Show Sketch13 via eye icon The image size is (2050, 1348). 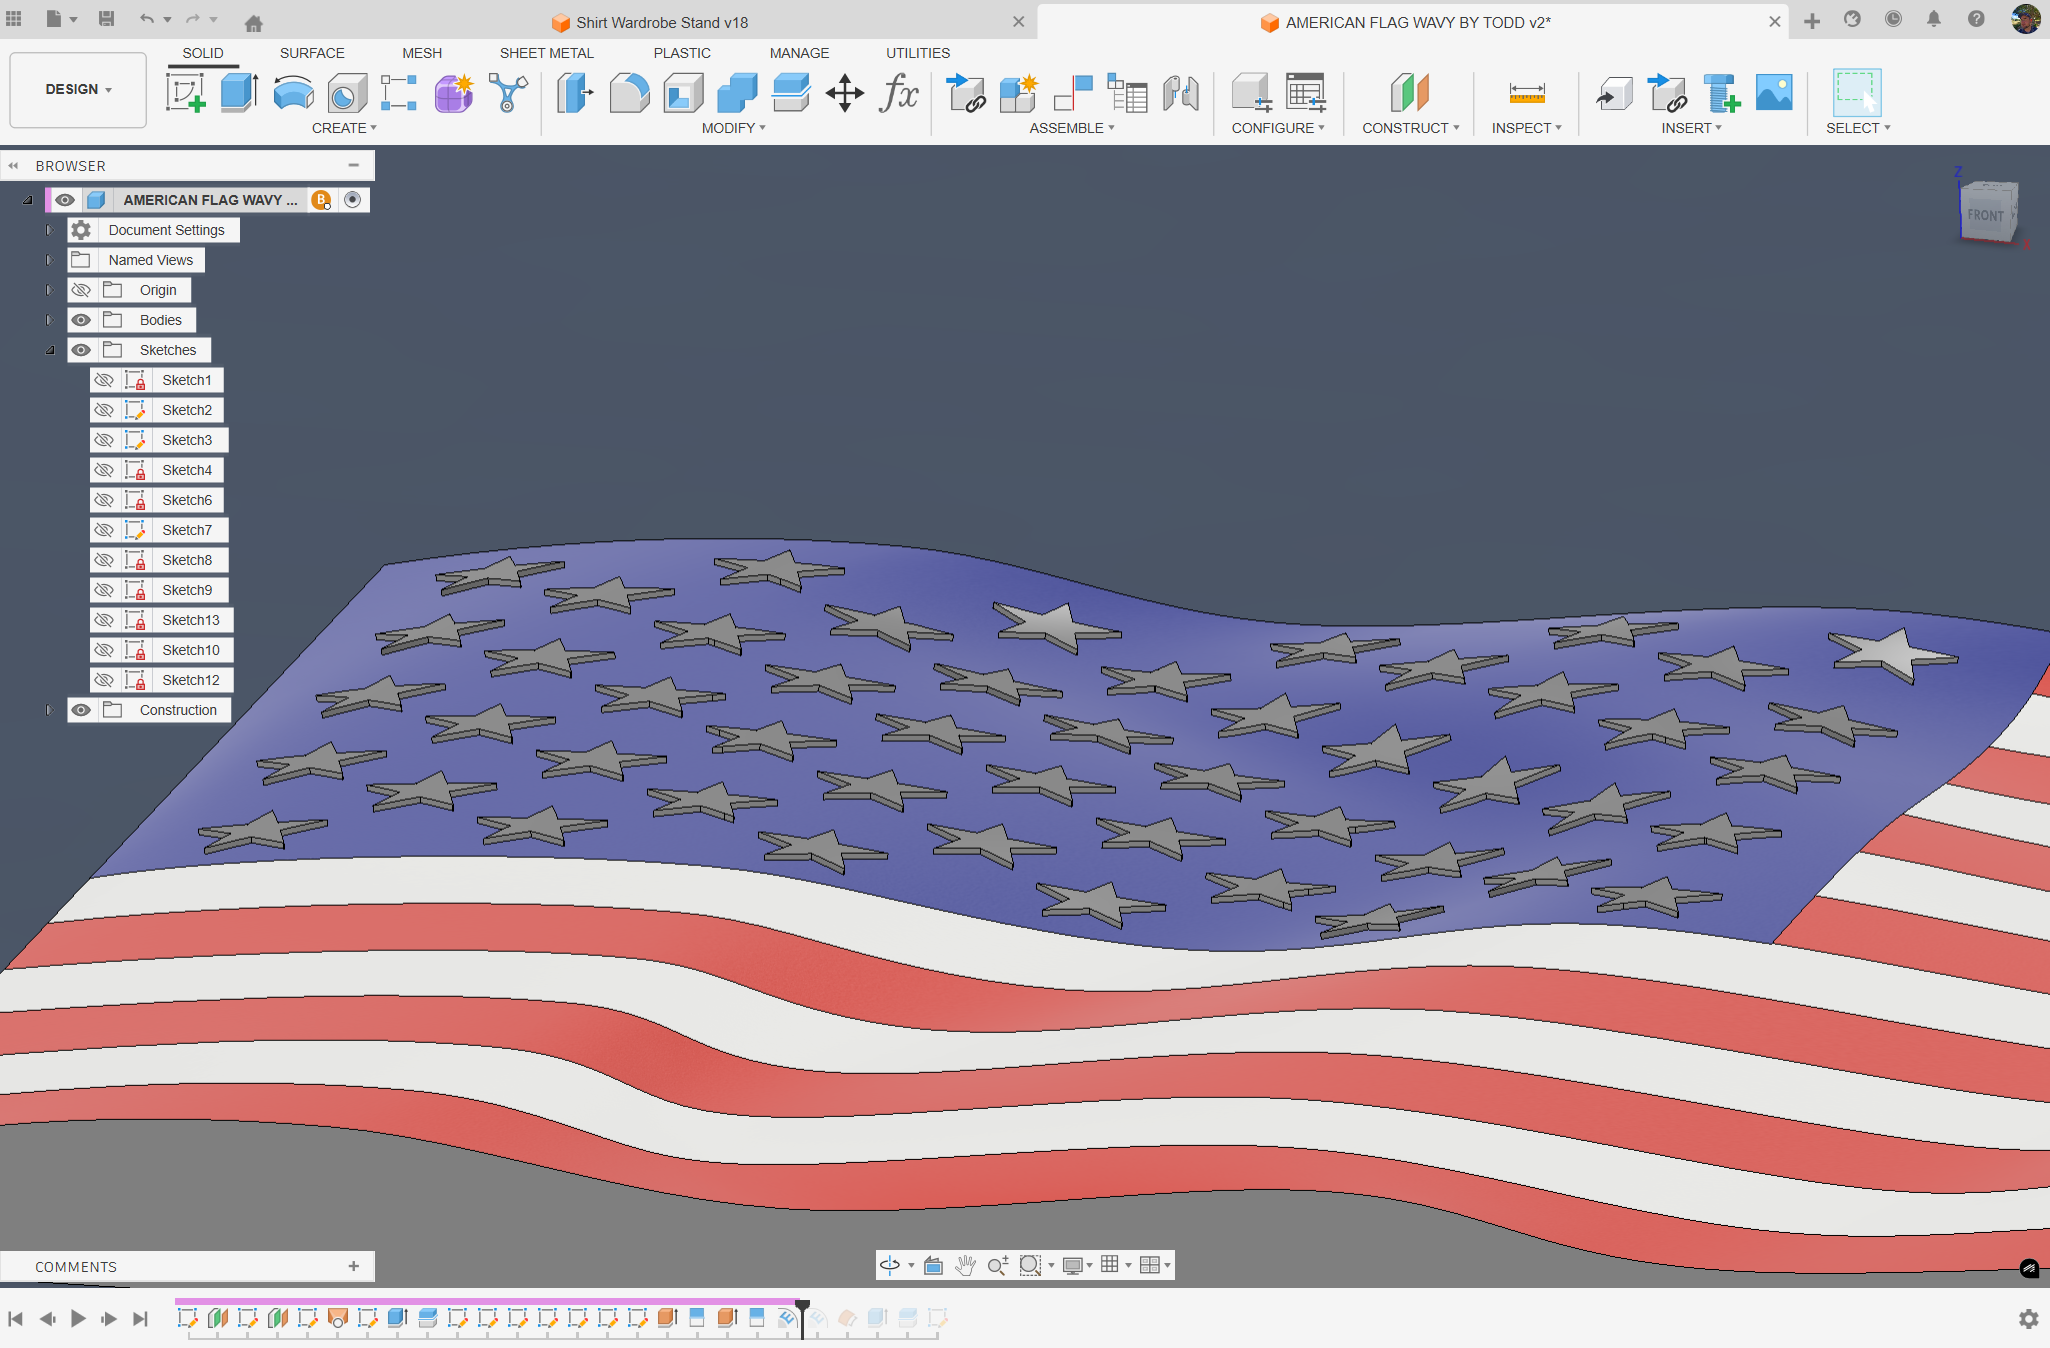tap(104, 620)
